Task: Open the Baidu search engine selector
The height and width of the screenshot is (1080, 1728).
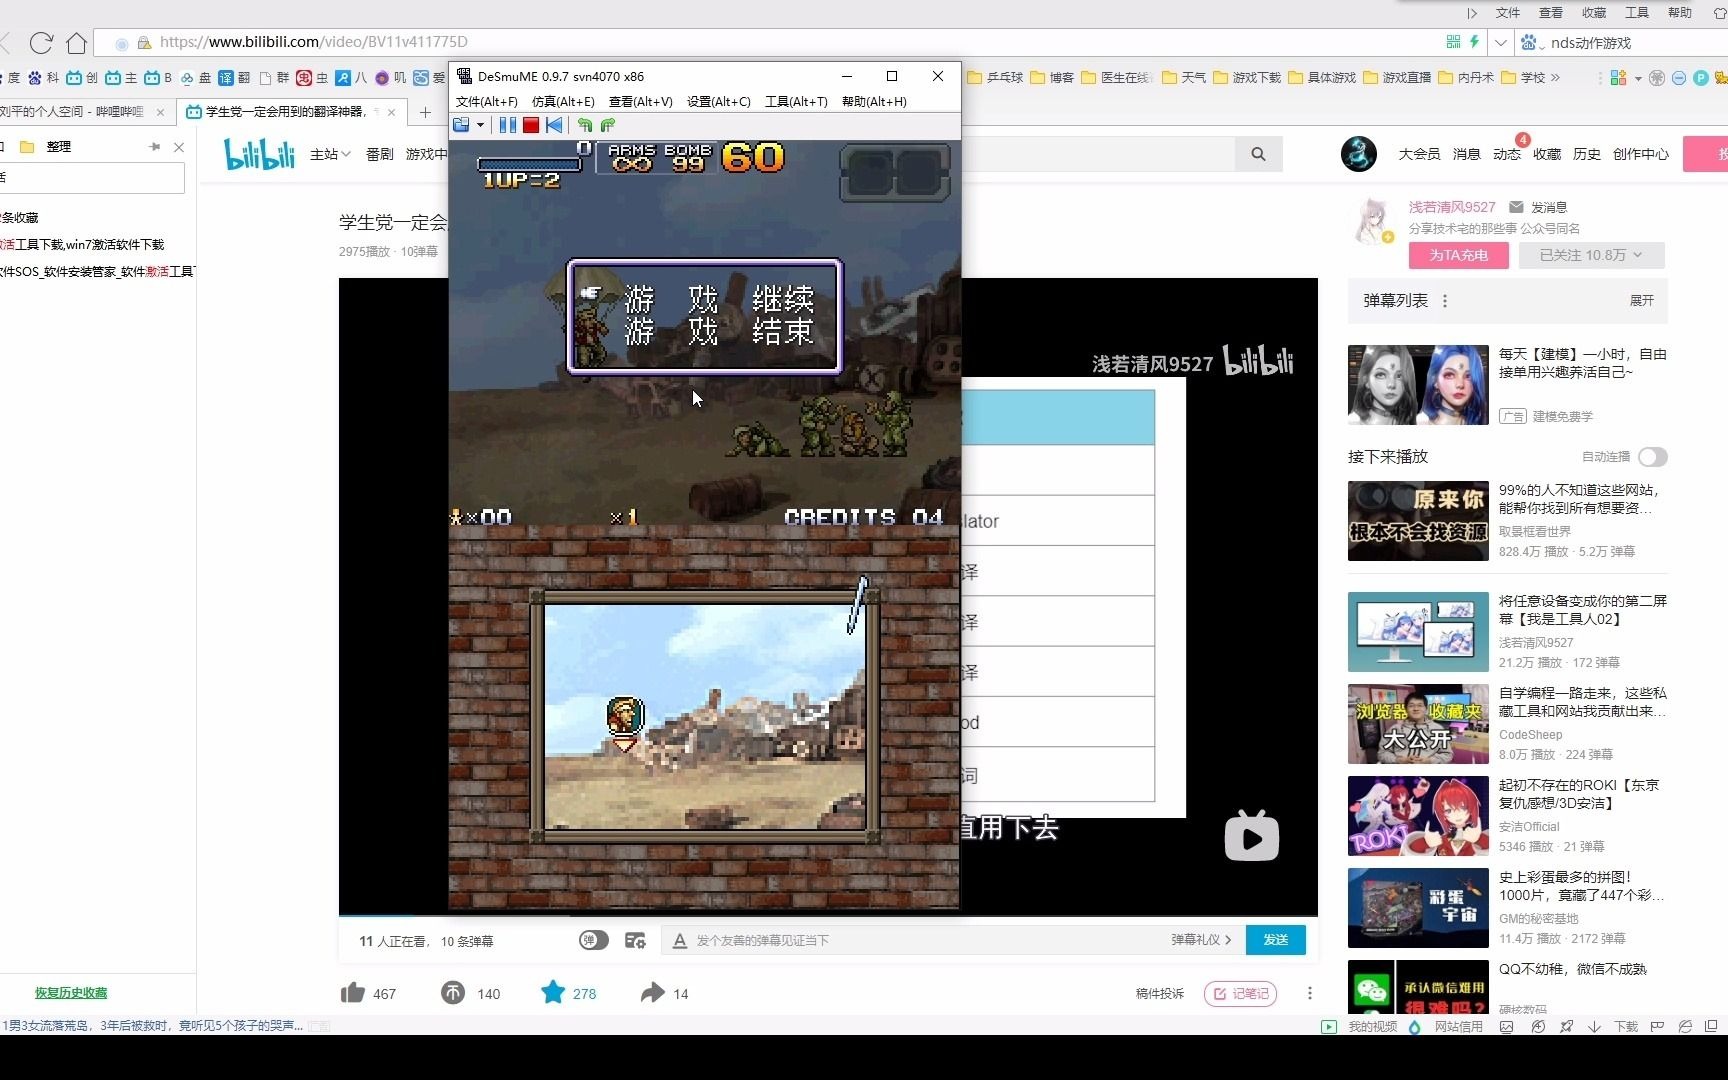Action: [1531, 42]
